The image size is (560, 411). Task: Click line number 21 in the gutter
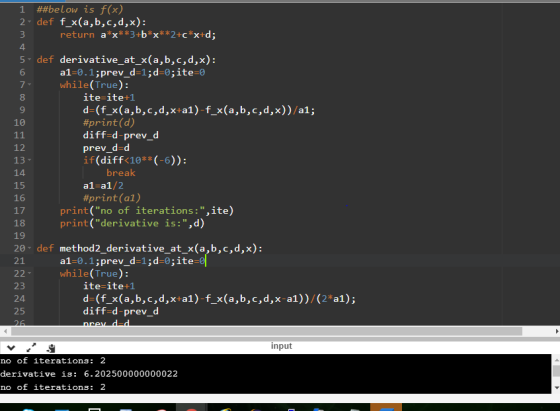point(19,261)
